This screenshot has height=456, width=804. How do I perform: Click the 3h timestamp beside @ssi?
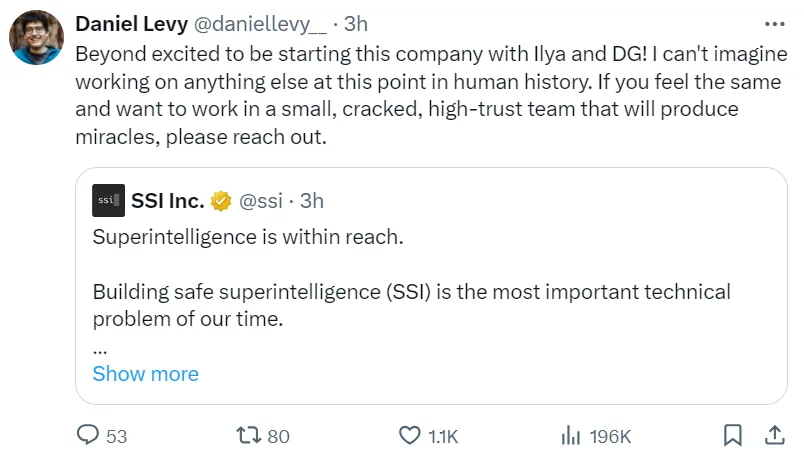point(312,201)
